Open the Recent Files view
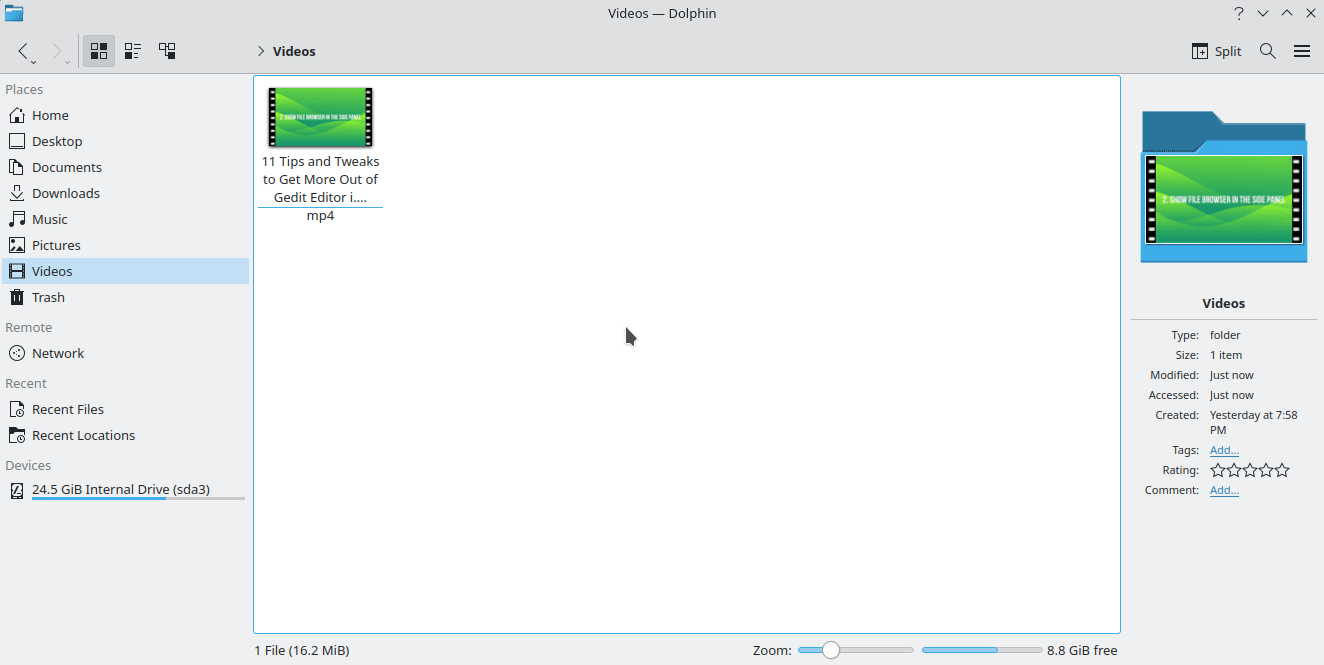This screenshot has width=1324, height=665. [66, 409]
